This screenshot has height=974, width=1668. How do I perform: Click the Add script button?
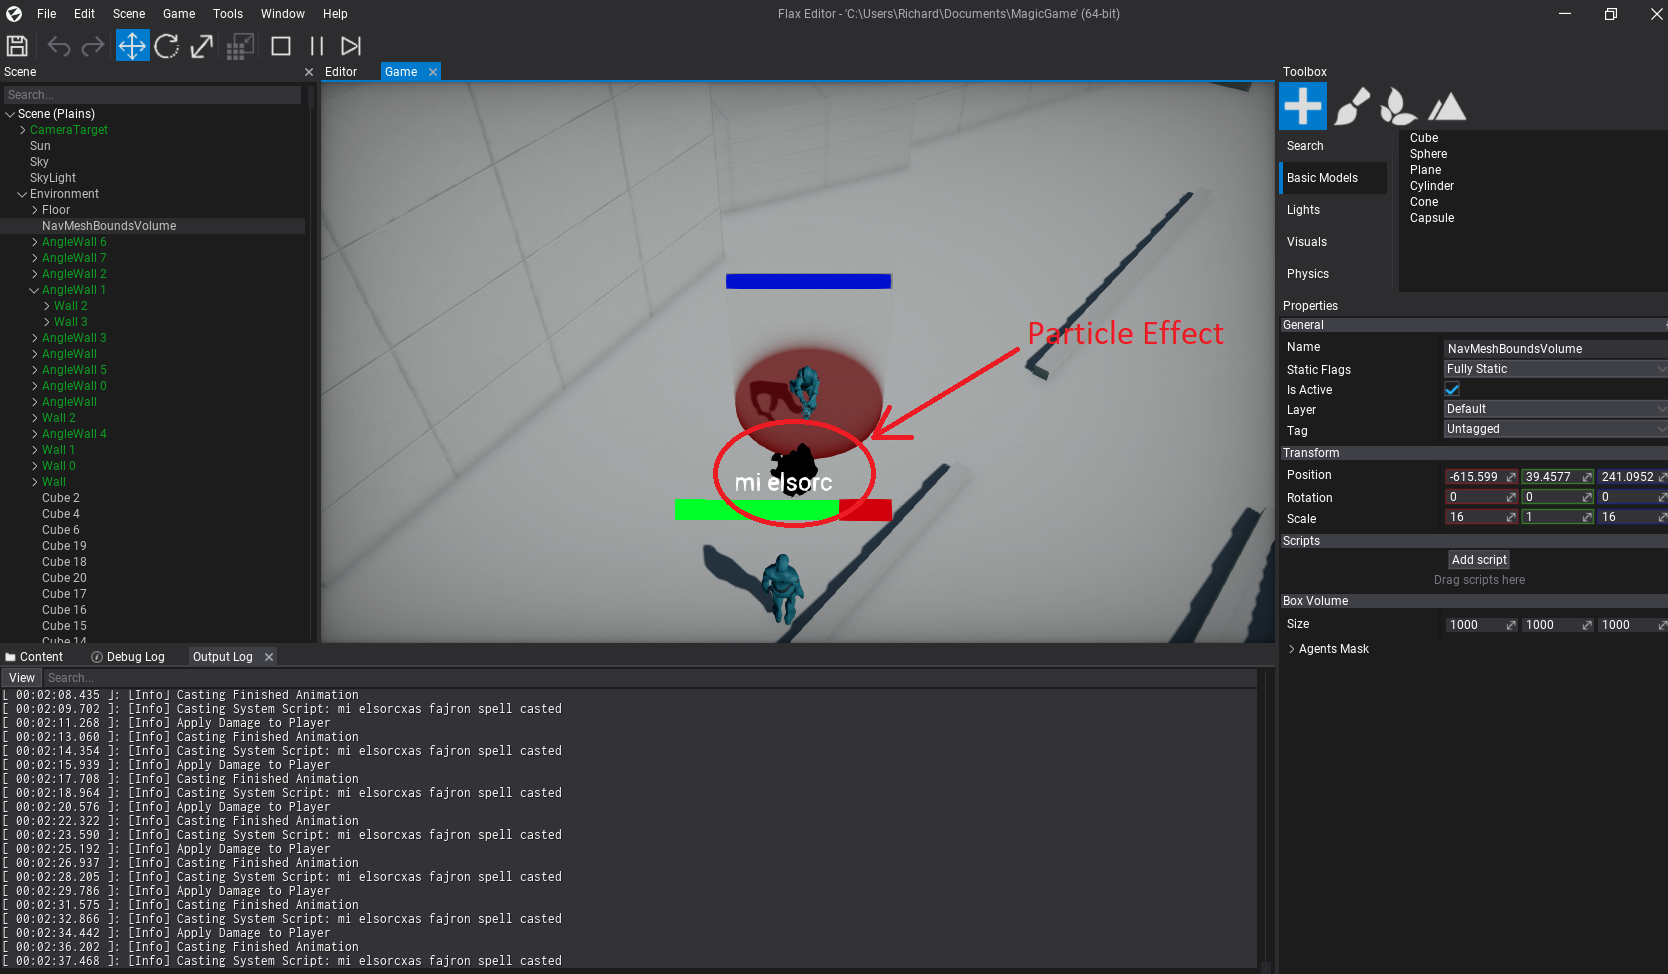tap(1478, 559)
